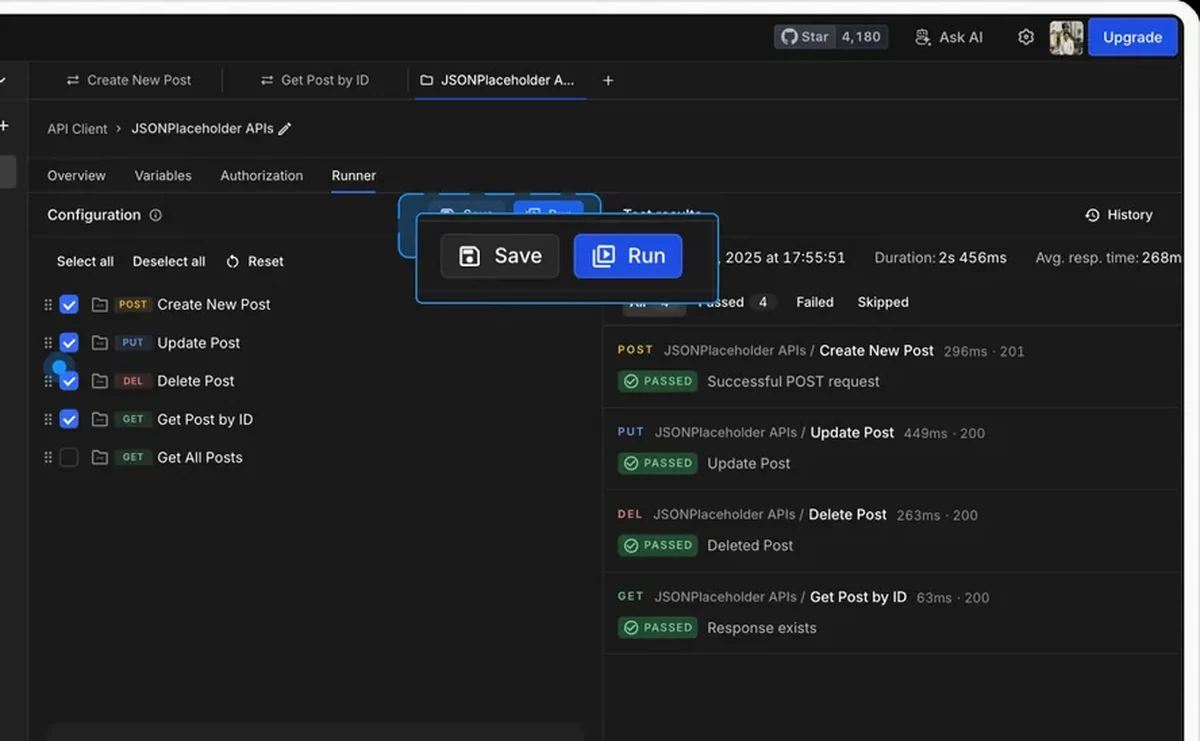The height and width of the screenshot is (741, 1200).
Task: Open Get Post by ID test result
Action: (858, 597)
